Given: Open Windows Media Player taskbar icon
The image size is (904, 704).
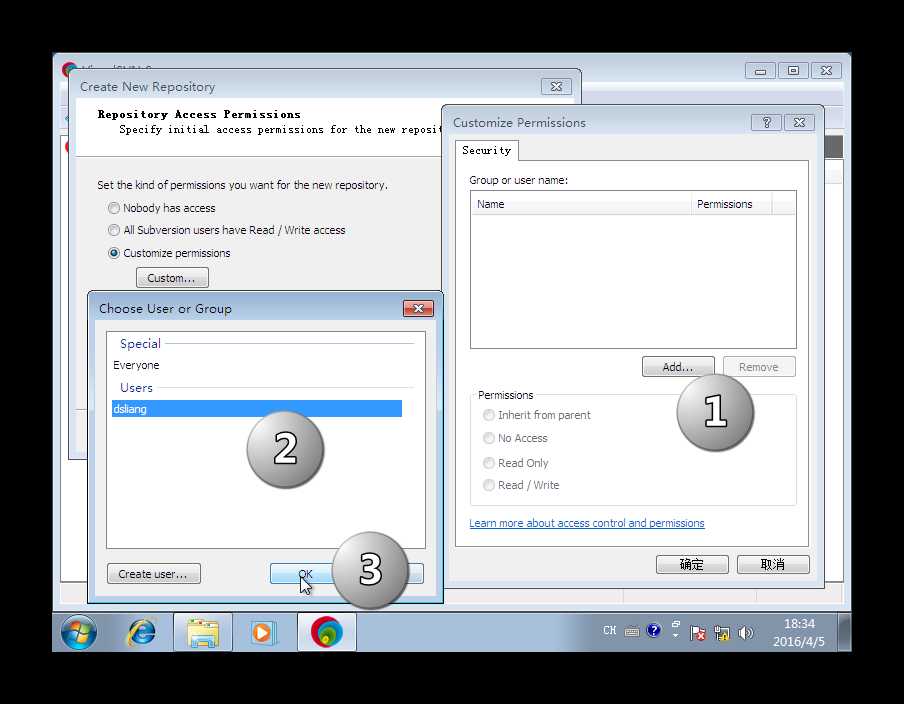Looking at the screenshot, I should coord(263,633).
